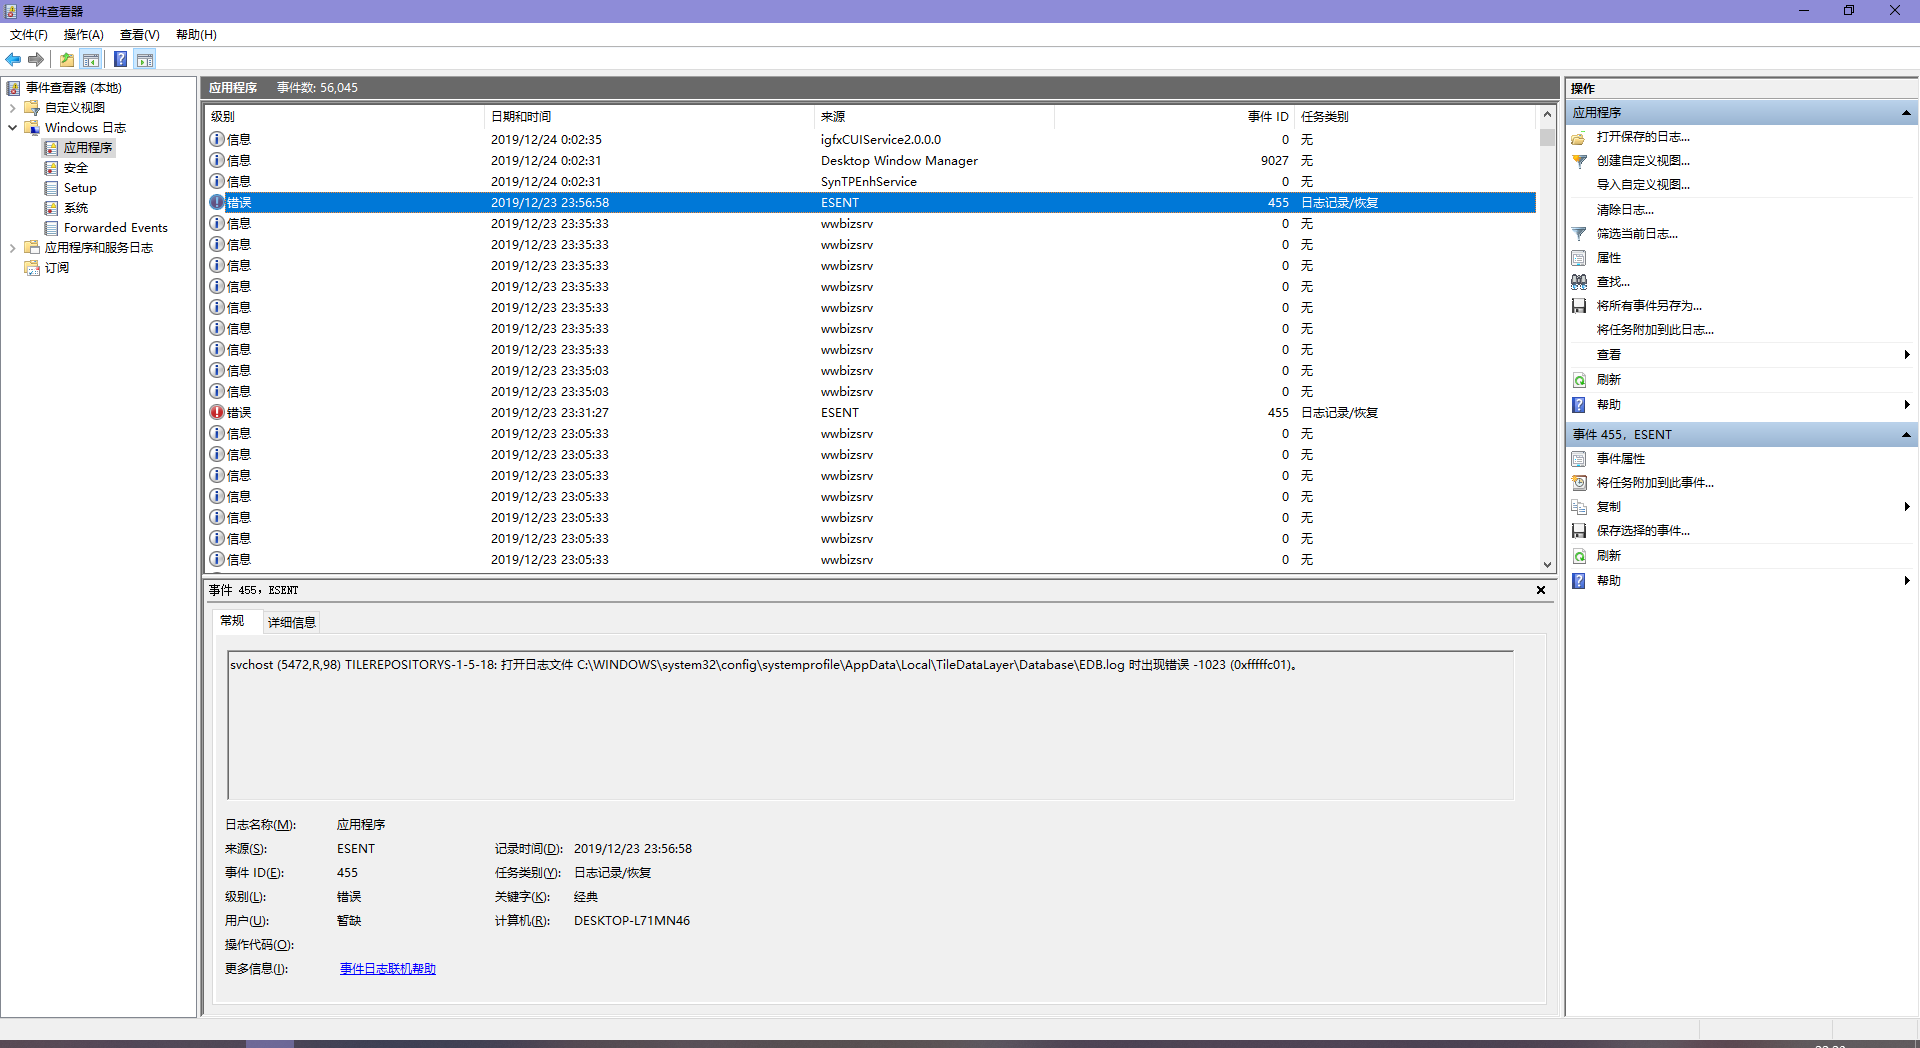Click the Back arrow toolbar icon
Image resolution: width=1920 pixels, height=1048 pixels.
point(14,60)
